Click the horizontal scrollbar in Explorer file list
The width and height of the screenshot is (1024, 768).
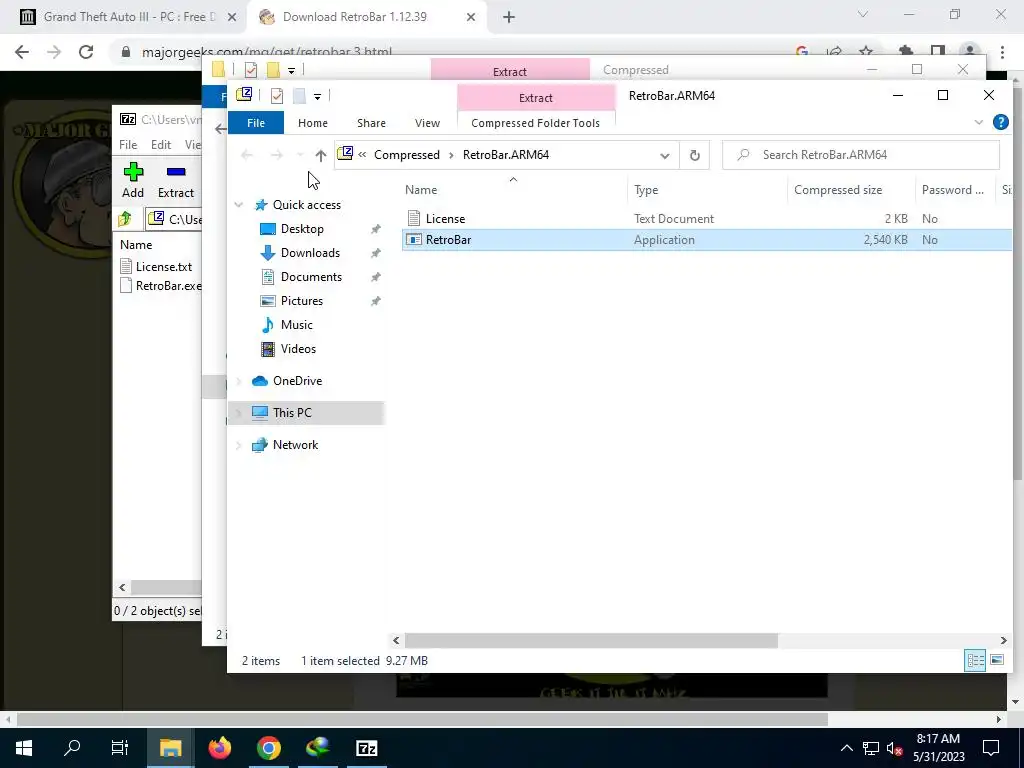(x=591, y=641)
